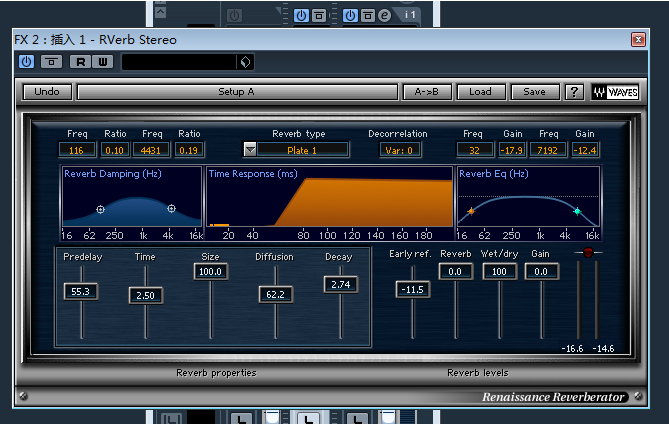Click the red clip indicator above output meters
The width and height of the screenshot is (669, 424).
pyautogui.click(x=588, y=252)
